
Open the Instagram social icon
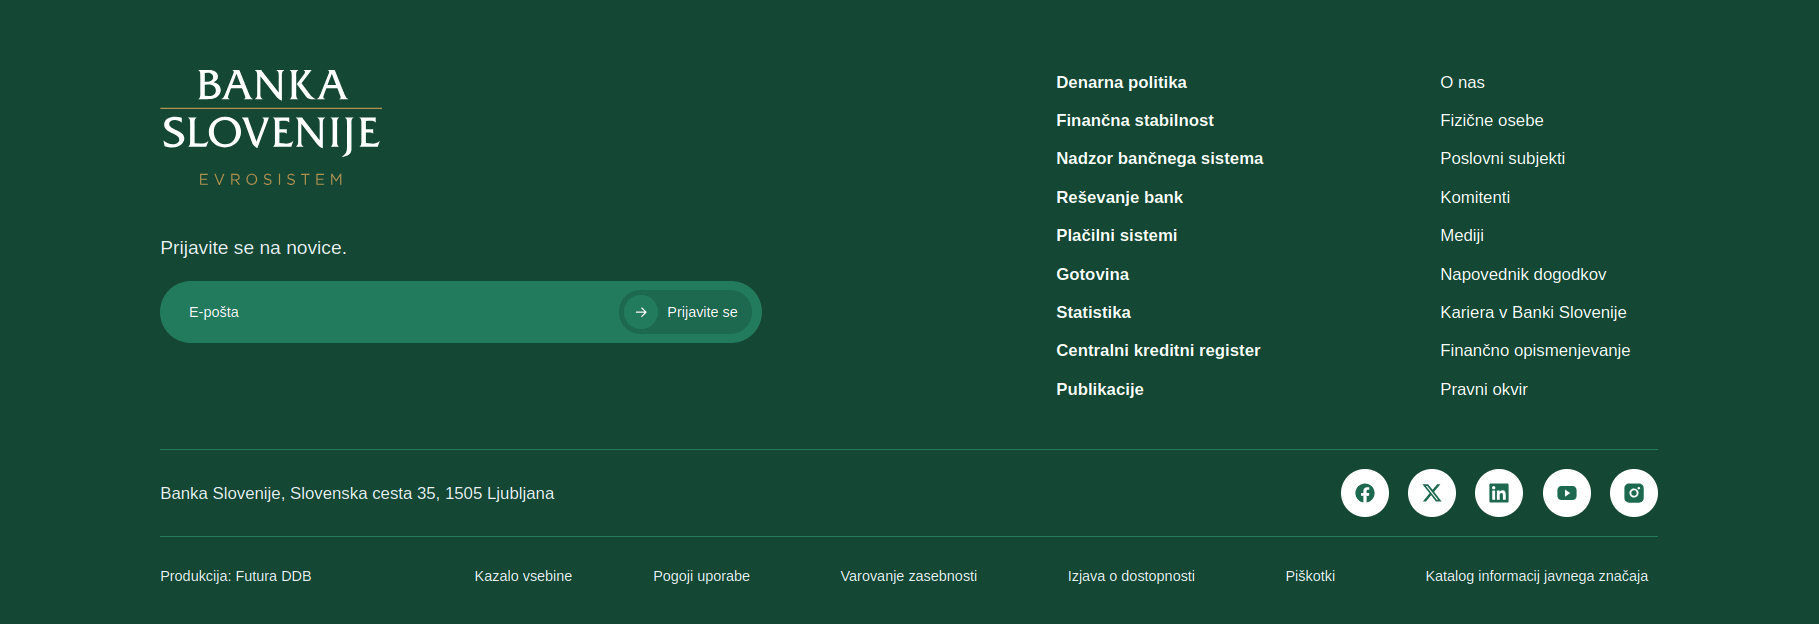(x=1633, y=493)
